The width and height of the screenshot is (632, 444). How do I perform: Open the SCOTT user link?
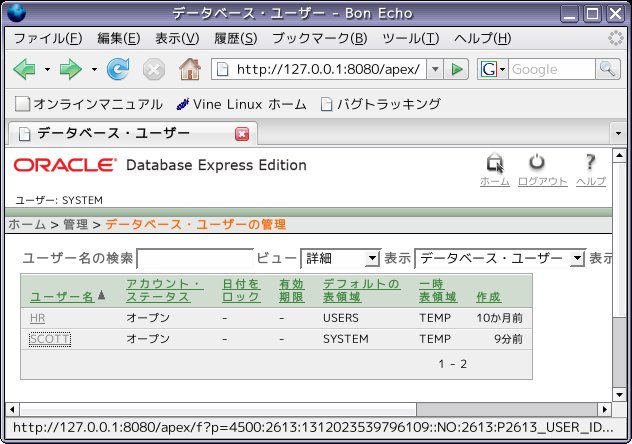50,339
